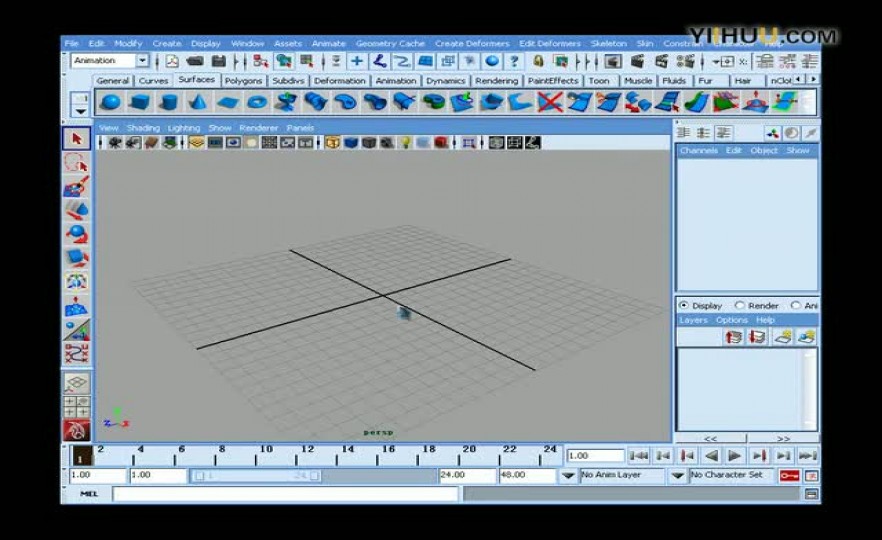Activate the Select tool arrow

coord(76,138)
